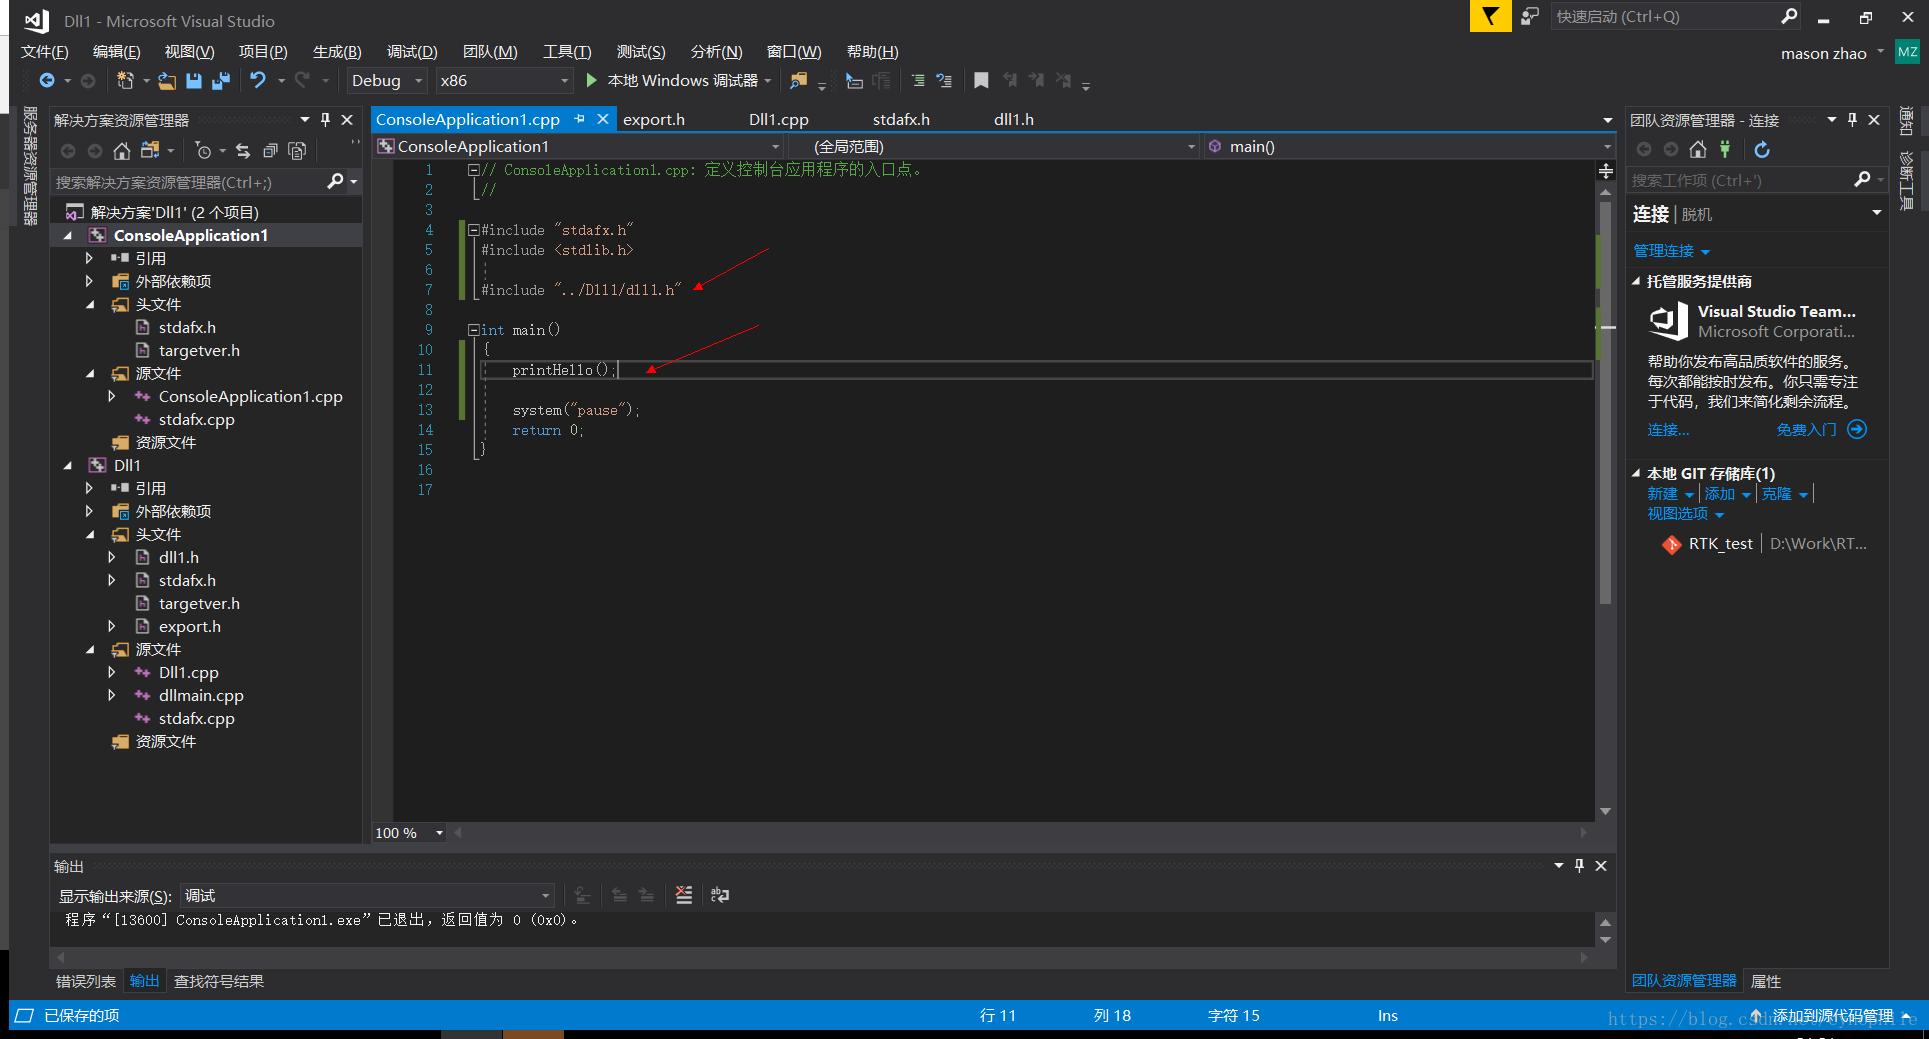Screen dimensions: 1929x1039
Task: Click the Manage Connections plug icon
Action: [1725, 150]
